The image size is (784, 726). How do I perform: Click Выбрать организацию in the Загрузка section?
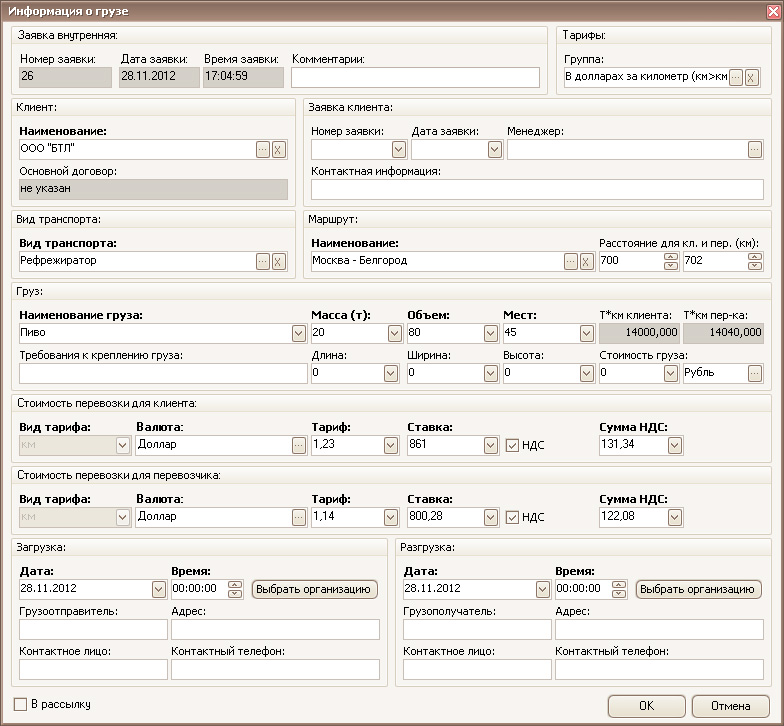pos(314,589)
